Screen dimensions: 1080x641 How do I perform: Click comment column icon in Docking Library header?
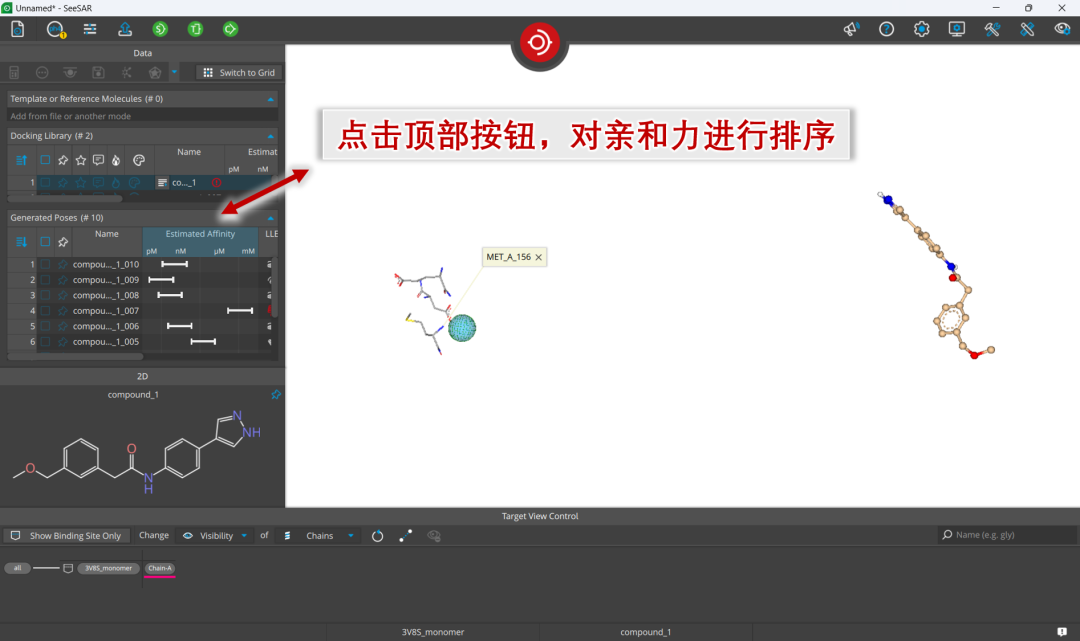98,160
